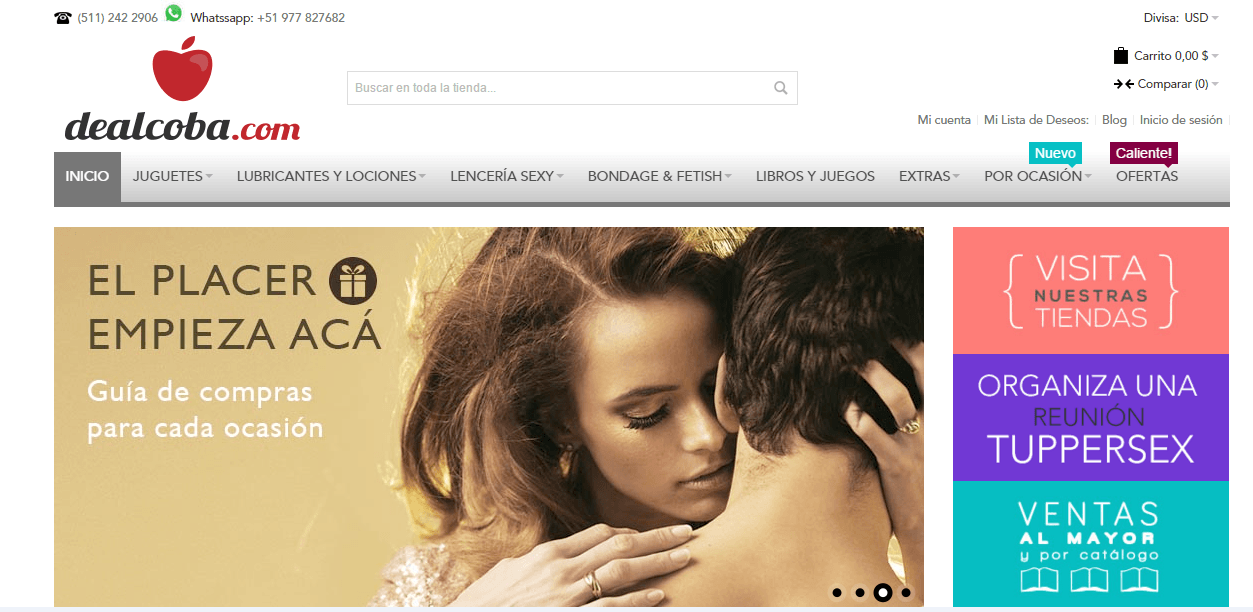Open the POR OCASIÓN menu
Viewport: 1253px width, 612px height.
(1038, 176)
